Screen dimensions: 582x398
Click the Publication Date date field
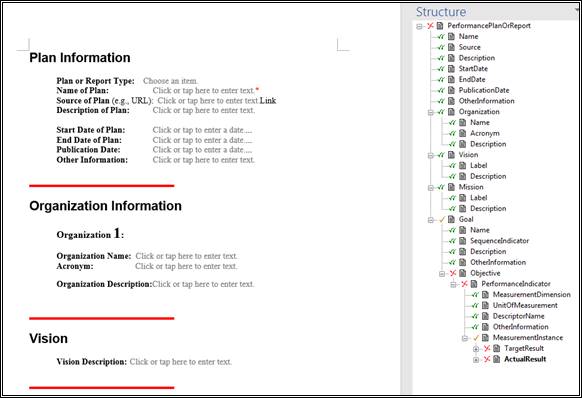[202, 150]
